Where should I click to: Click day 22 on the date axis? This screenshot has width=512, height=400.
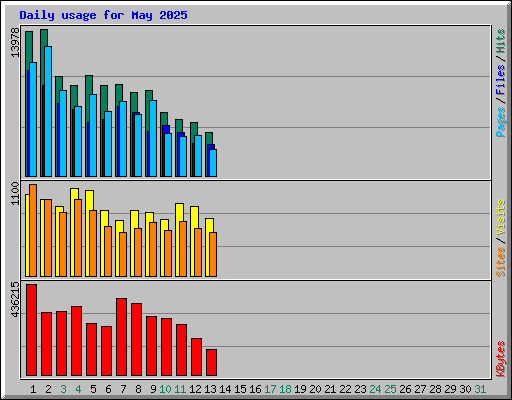click(x=345, y=389)
